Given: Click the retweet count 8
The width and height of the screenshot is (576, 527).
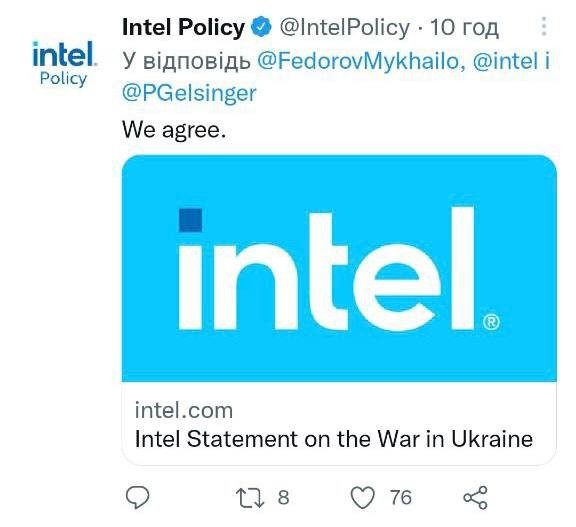Looking at the screenshot, I should point(283,498).
